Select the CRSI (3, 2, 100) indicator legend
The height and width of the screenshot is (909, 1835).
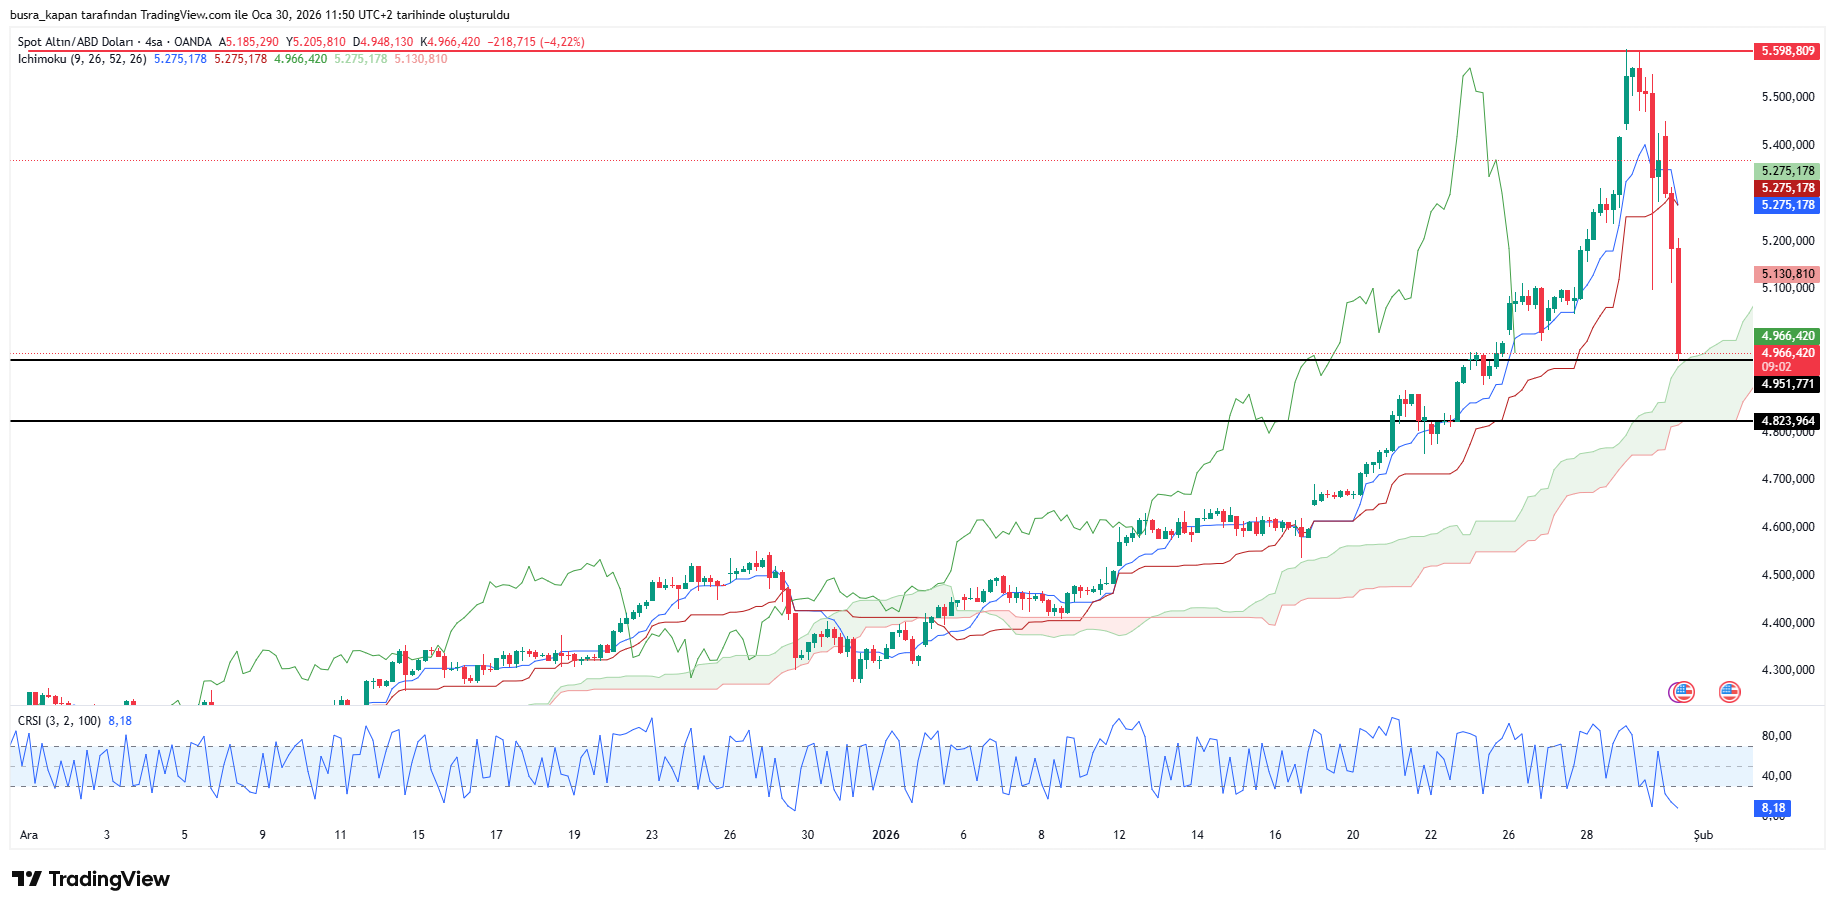pyautogui.click(x=59, y=721)
